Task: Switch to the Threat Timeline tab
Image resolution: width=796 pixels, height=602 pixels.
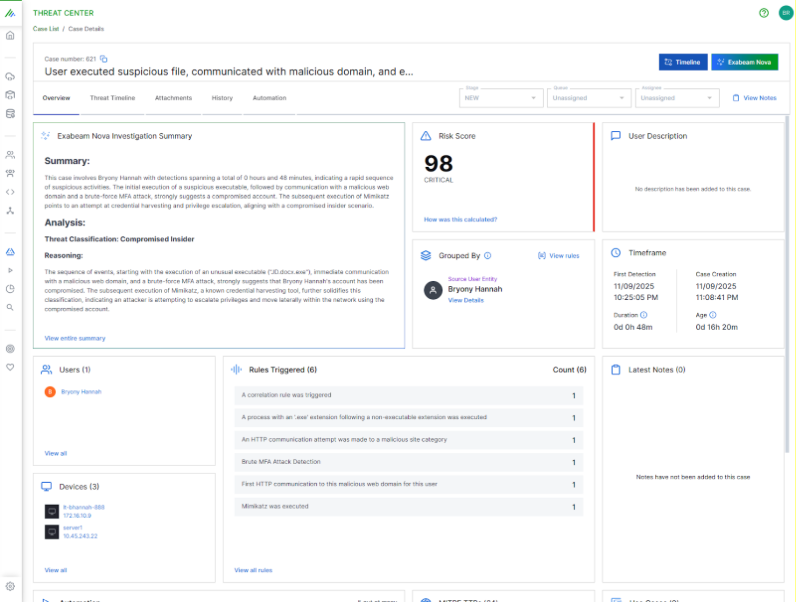Action: point(112,98)
